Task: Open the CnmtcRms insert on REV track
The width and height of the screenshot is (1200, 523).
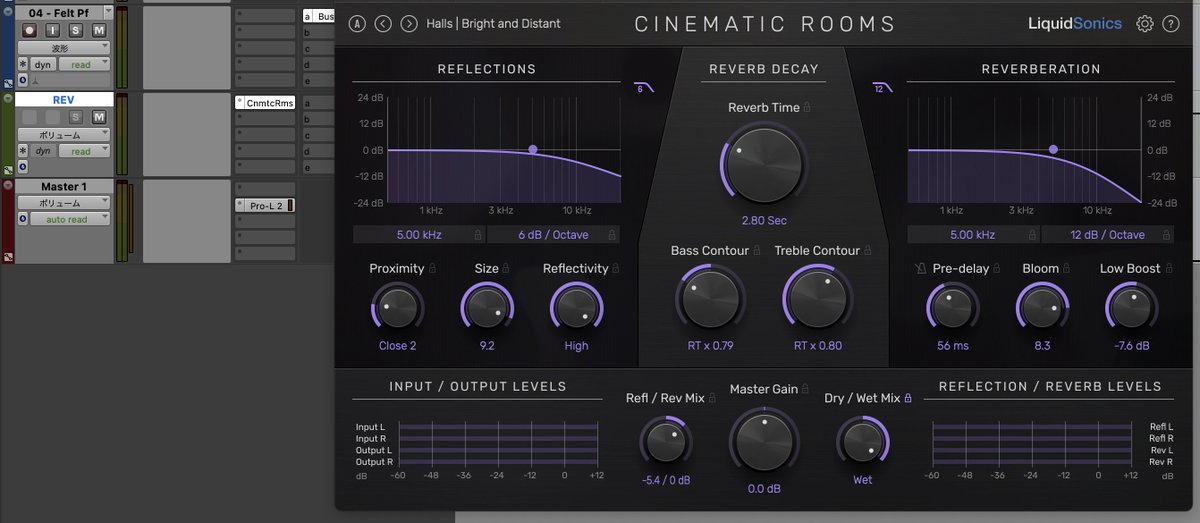Action: tap(265, 102)
